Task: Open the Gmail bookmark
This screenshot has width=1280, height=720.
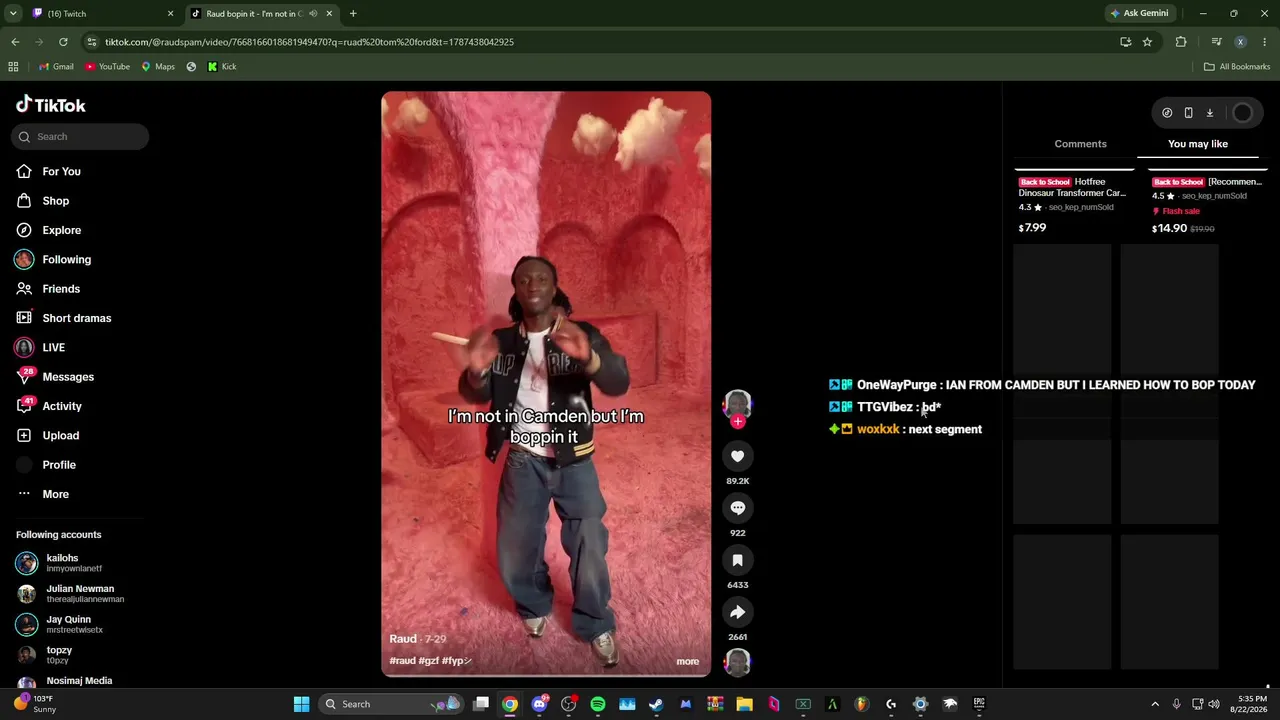Action: point(56,67)
